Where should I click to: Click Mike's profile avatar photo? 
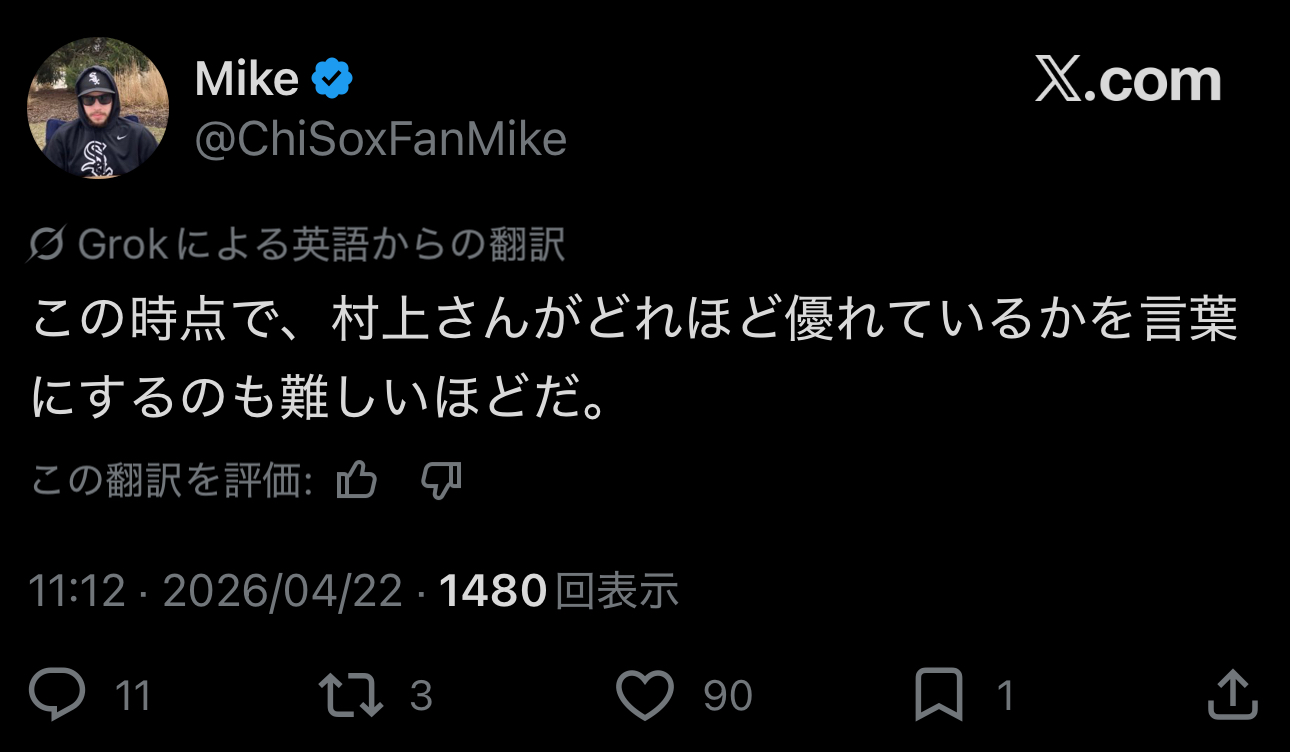point(98,108)
